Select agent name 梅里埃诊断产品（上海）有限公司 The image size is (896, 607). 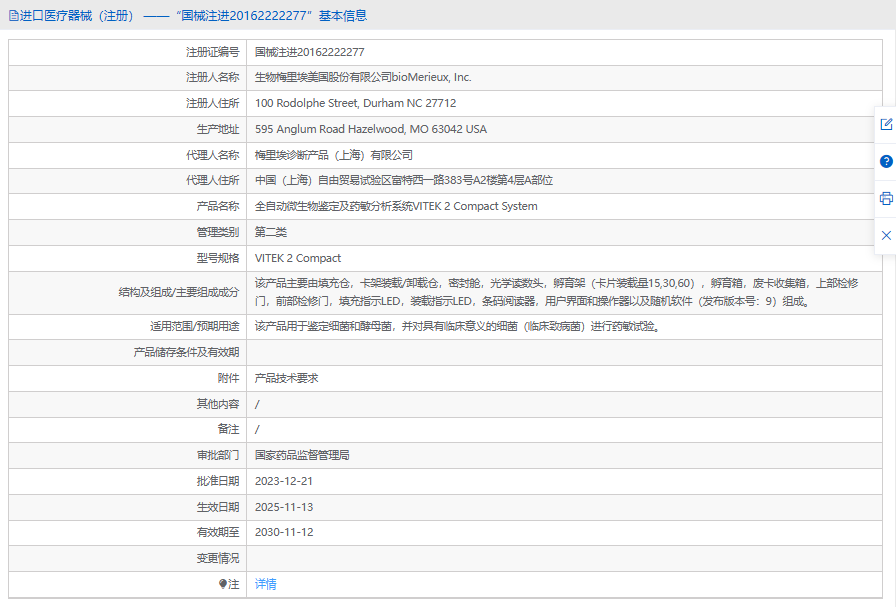click(x=334, y=155)
